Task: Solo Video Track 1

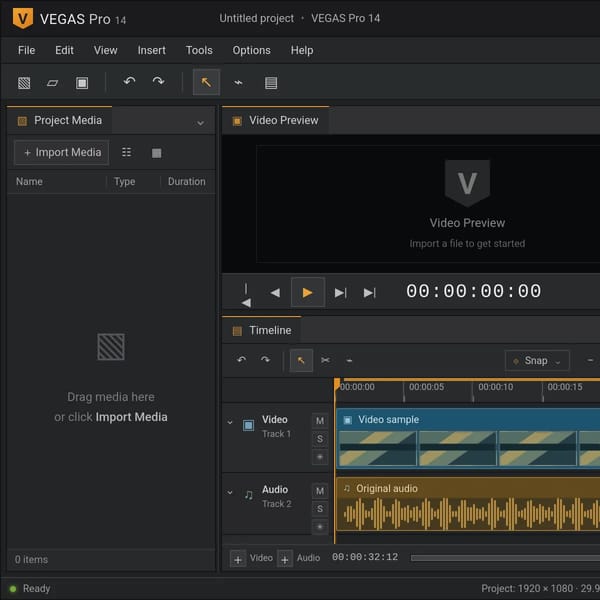Action: click(x=320, y=439)
